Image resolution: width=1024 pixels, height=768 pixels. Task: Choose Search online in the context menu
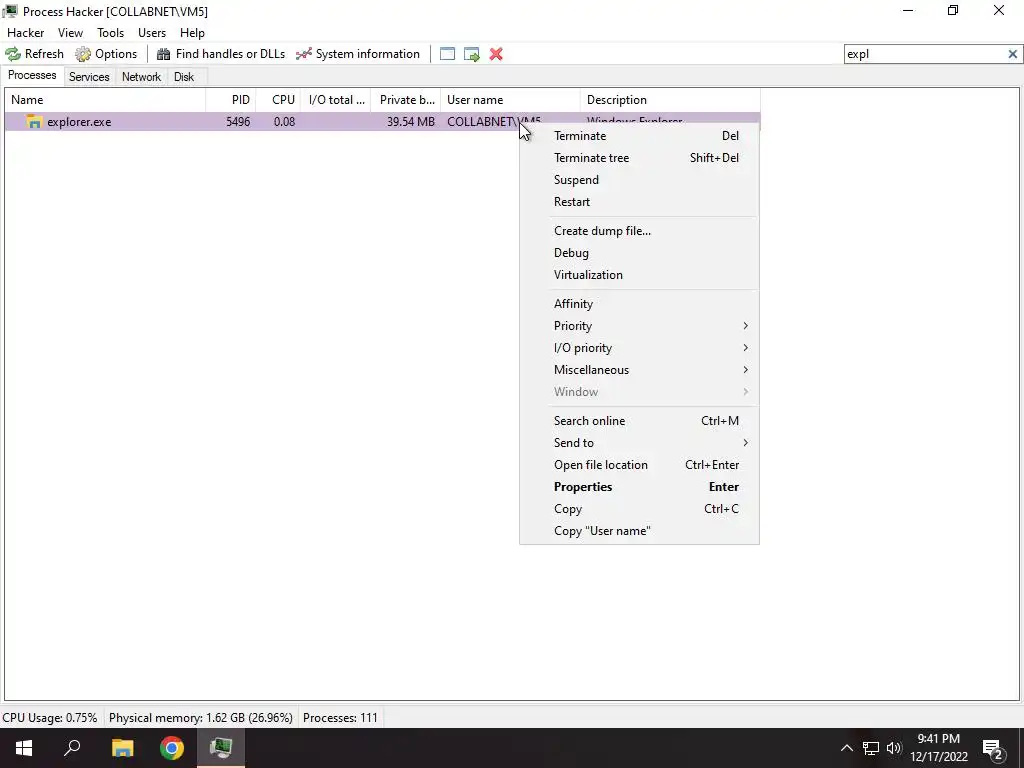coord(639,421)
